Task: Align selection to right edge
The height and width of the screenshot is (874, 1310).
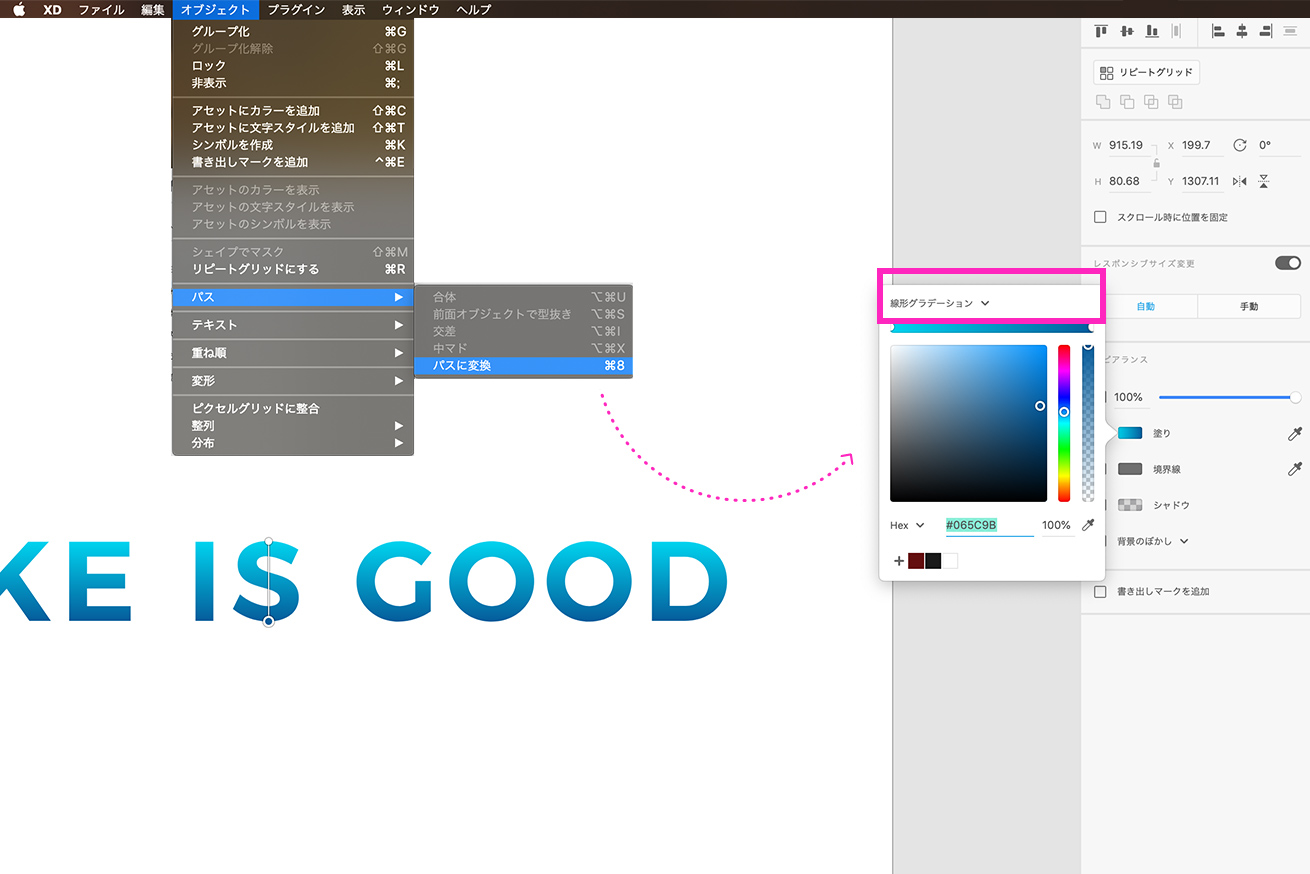Action: coord(1266,31)
